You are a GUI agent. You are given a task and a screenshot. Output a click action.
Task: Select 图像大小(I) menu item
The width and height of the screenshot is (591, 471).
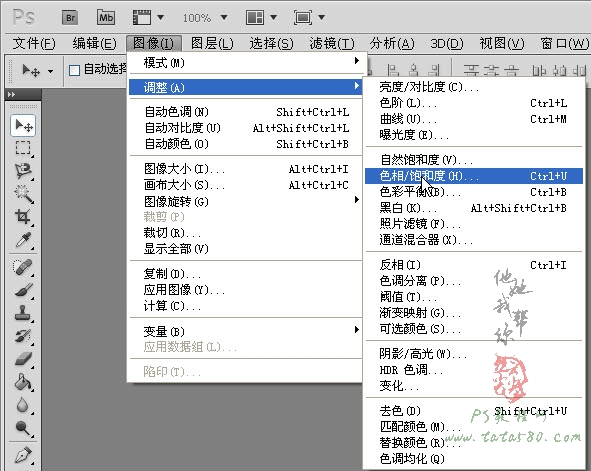[246, 169]
